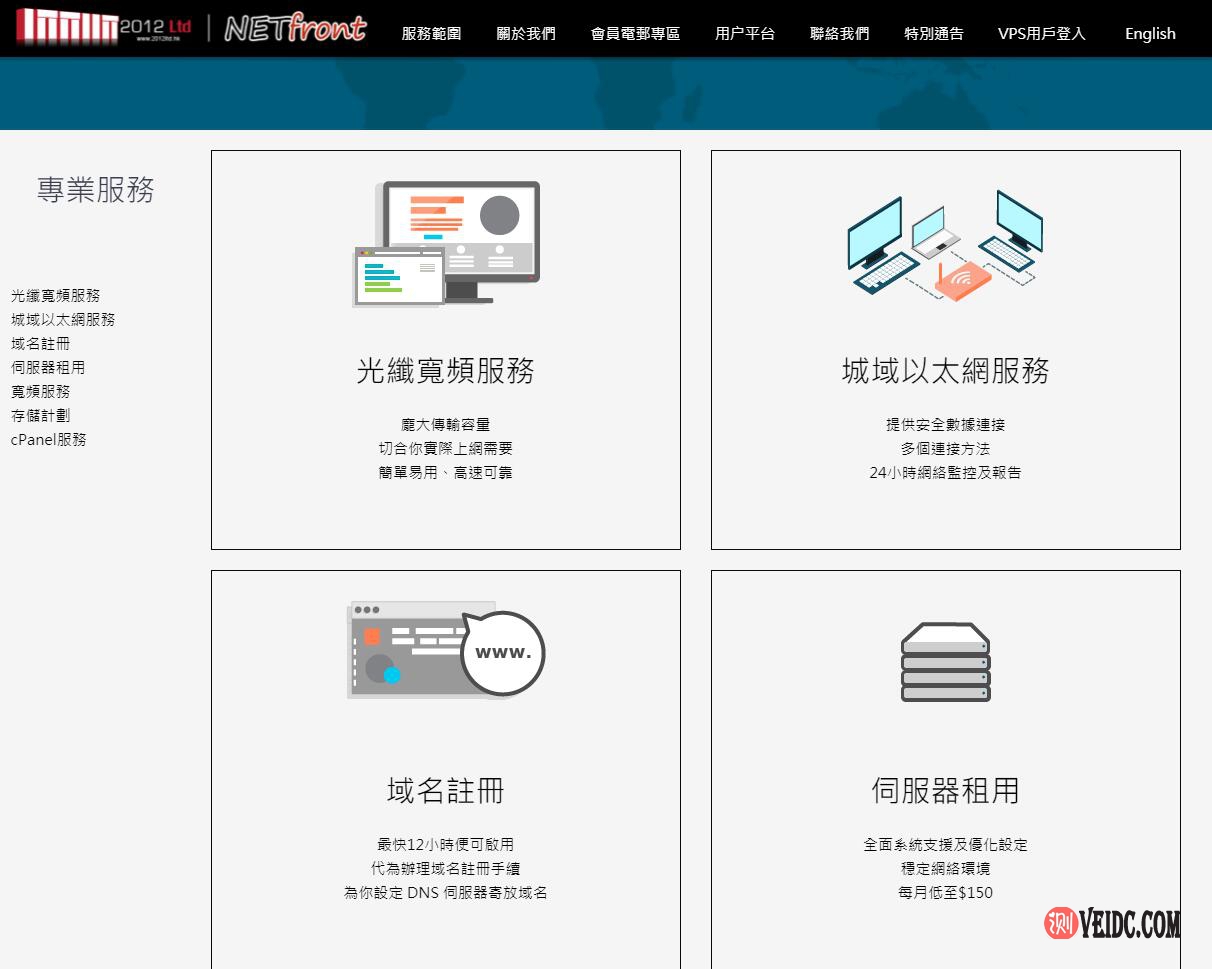The height and width of the screenshot is (969, 1212).
Task: Log in via VPS用戶登入
Action: 1041,33
